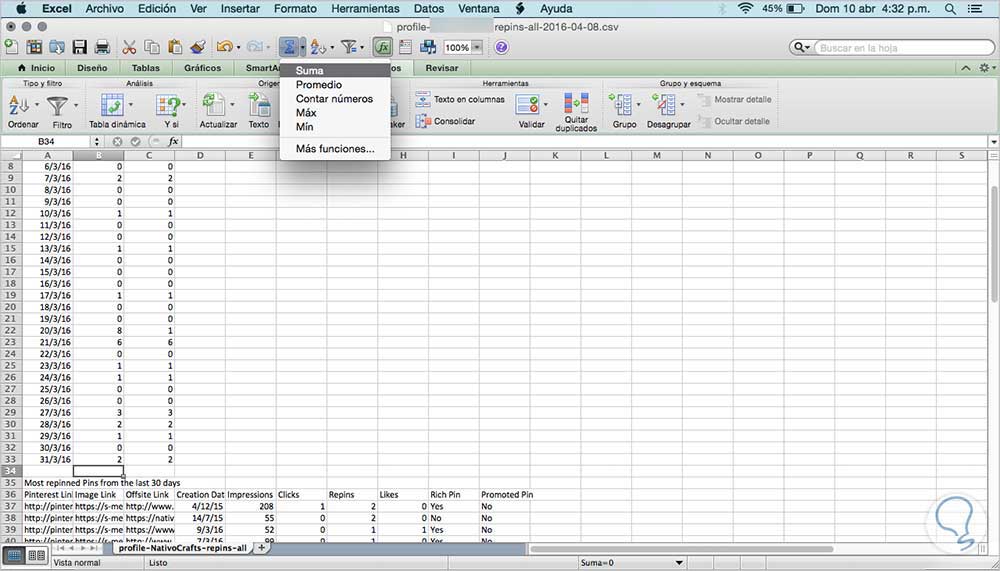Open the Suma=0 status bar dropdown

pos(679,563)
